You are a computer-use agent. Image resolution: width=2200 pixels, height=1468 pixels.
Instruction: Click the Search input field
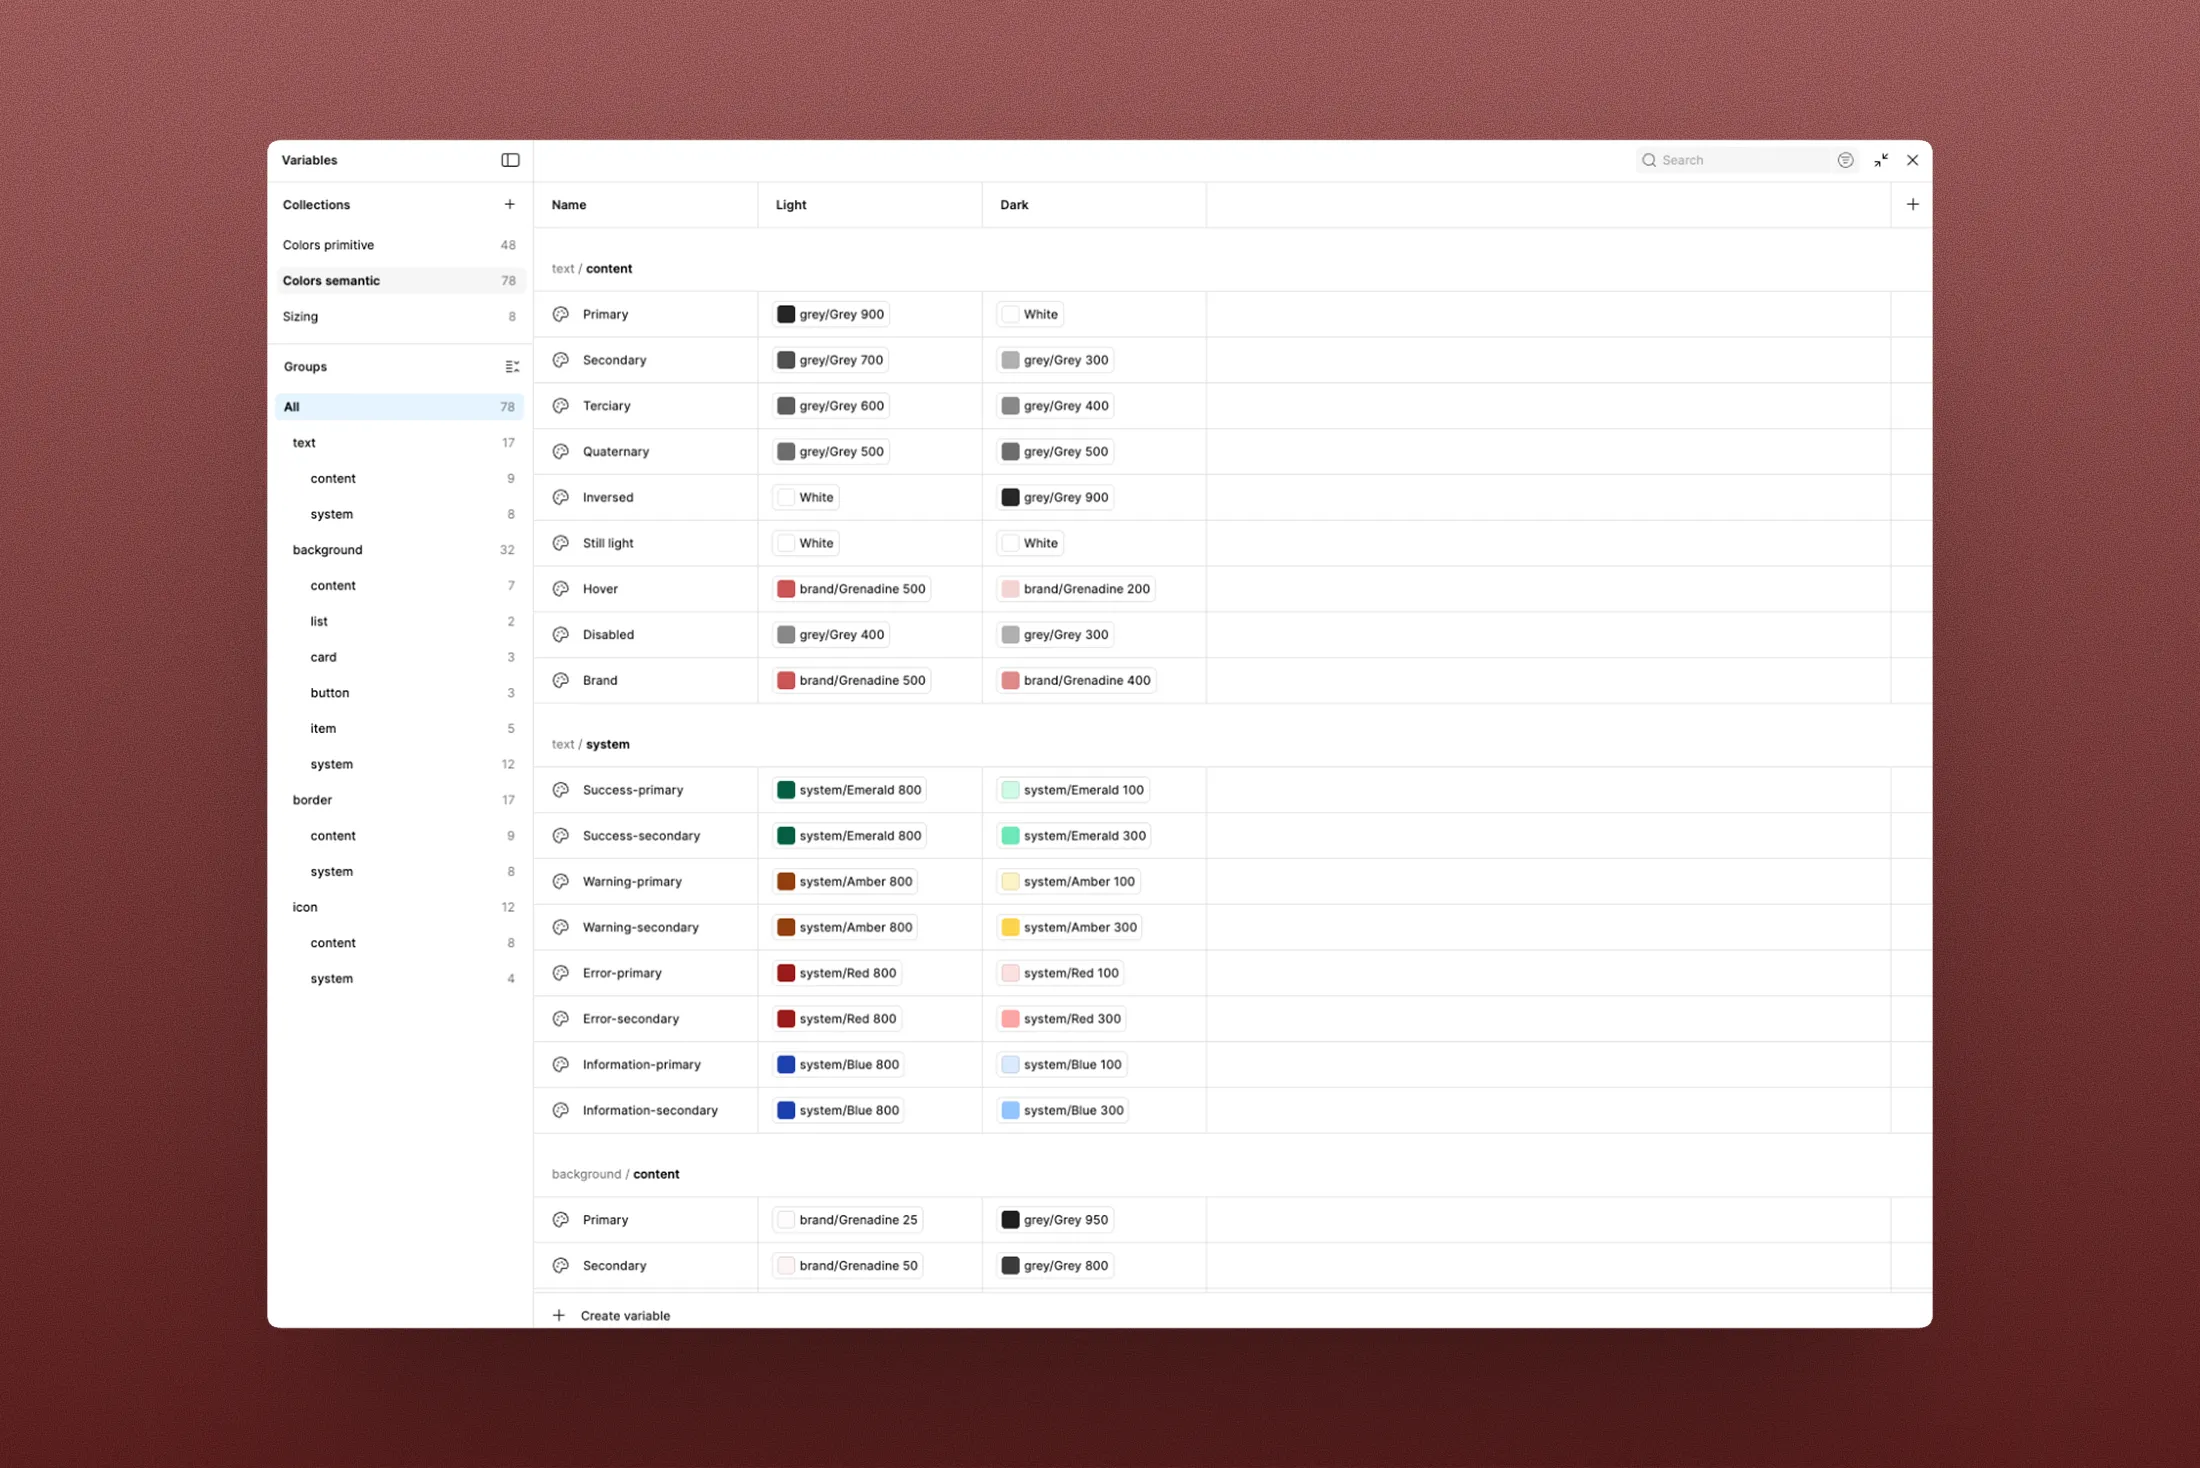[x=1745, y=160]
